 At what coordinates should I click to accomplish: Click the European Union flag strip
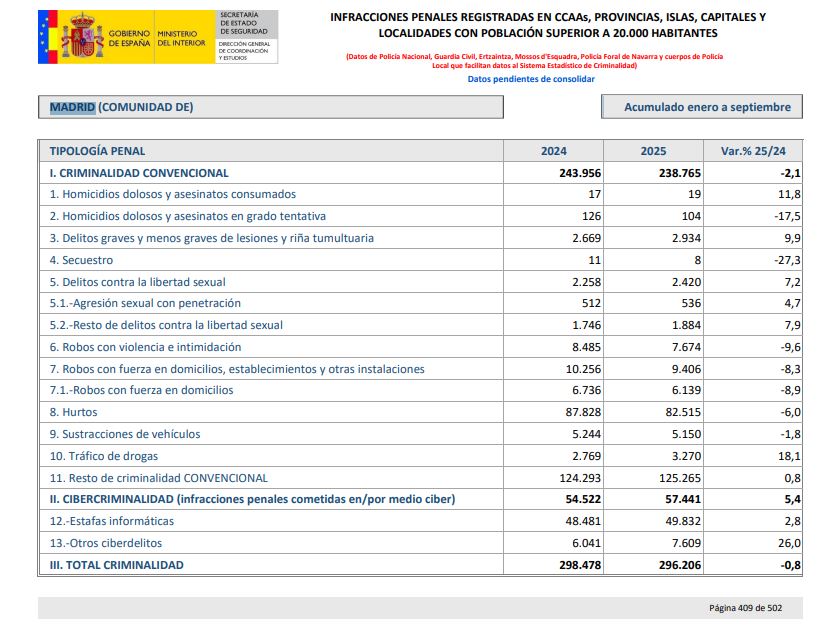pos(43,36)
